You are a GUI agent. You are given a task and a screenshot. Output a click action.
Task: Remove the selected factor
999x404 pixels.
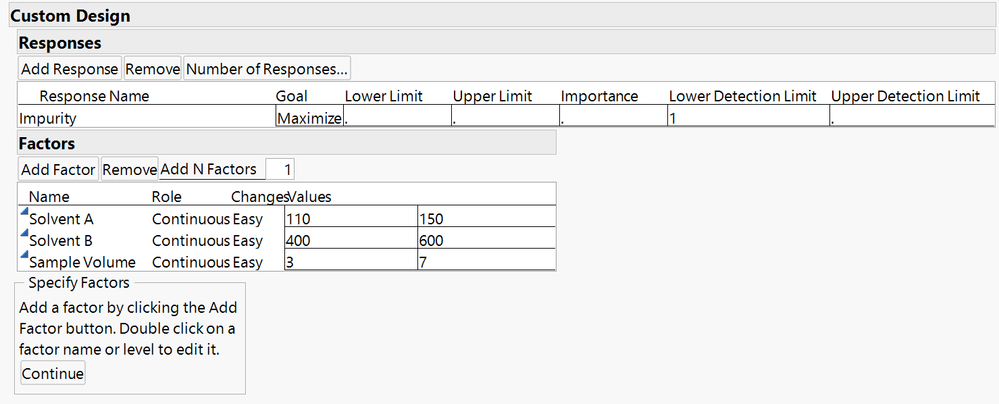[130, 170]
